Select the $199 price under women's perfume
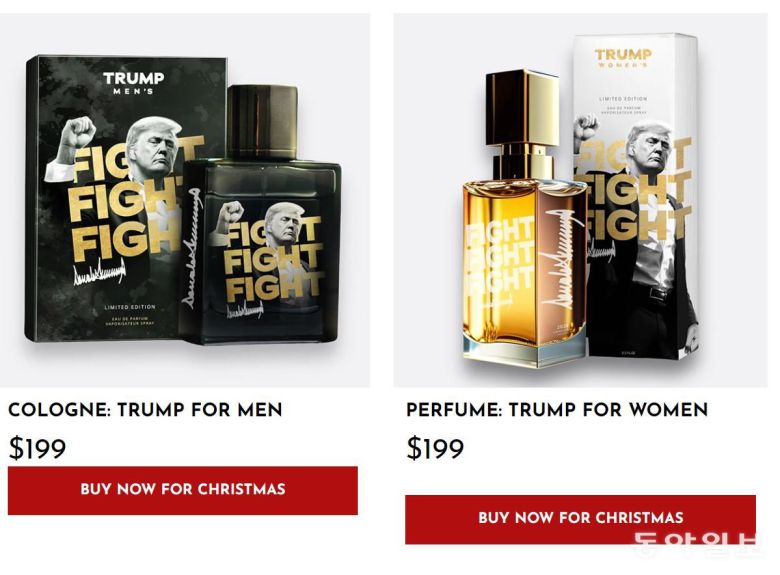 (435, 449)
